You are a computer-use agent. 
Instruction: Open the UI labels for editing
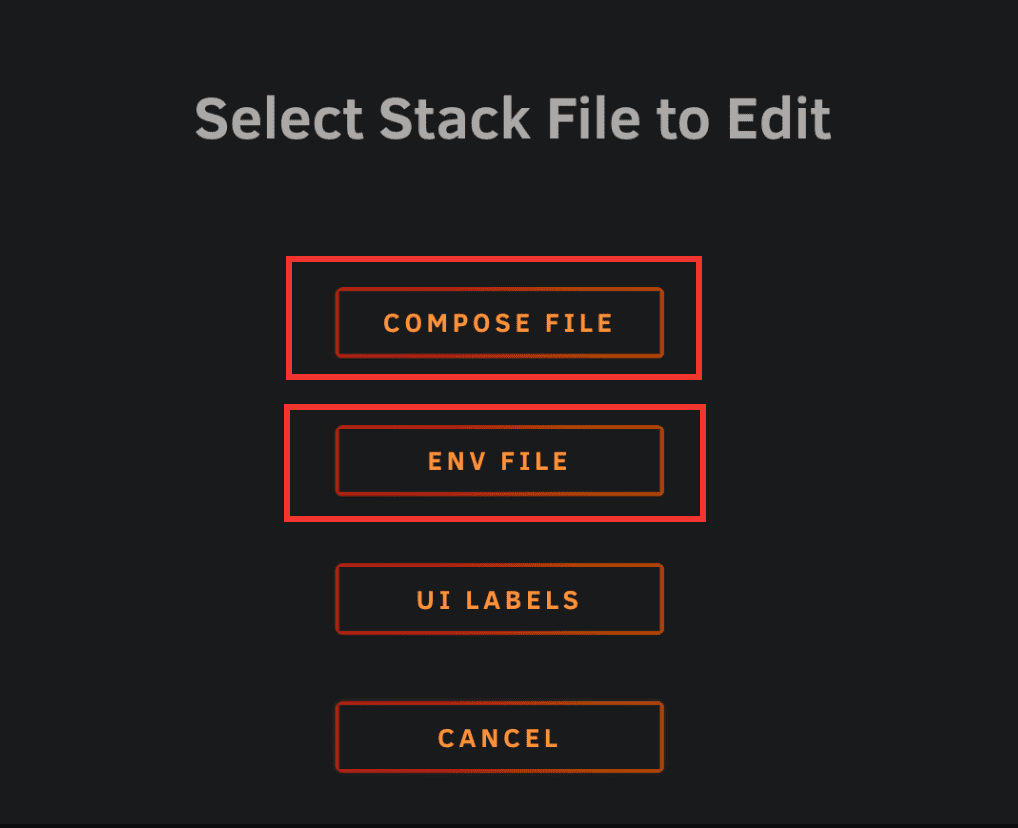coord(499,600)
